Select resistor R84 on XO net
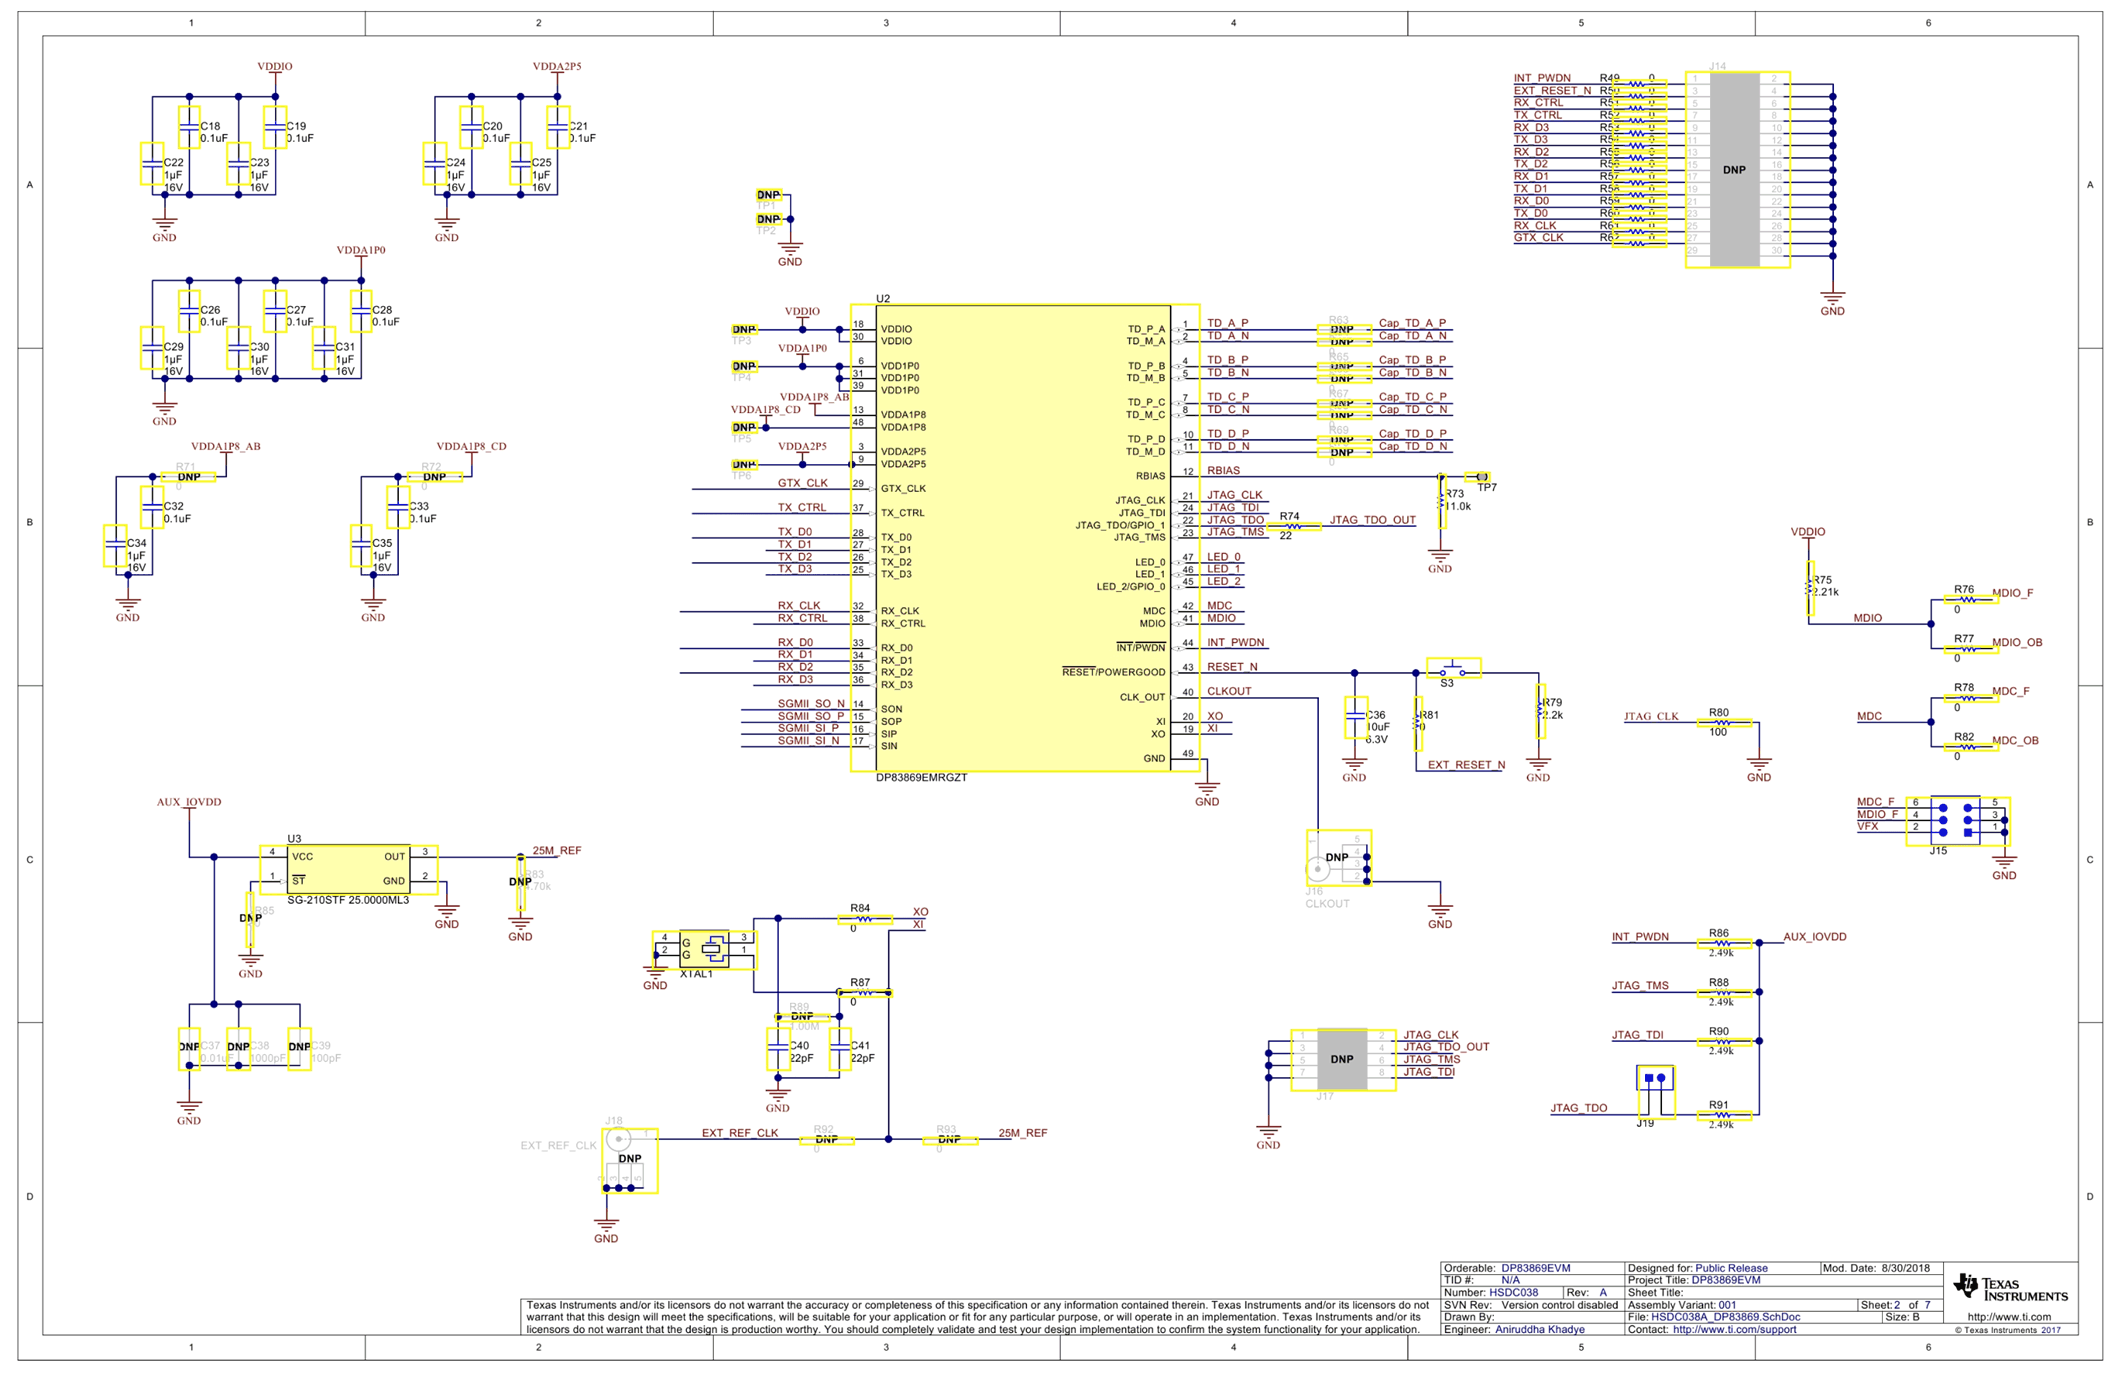 (x=864, y=918)
